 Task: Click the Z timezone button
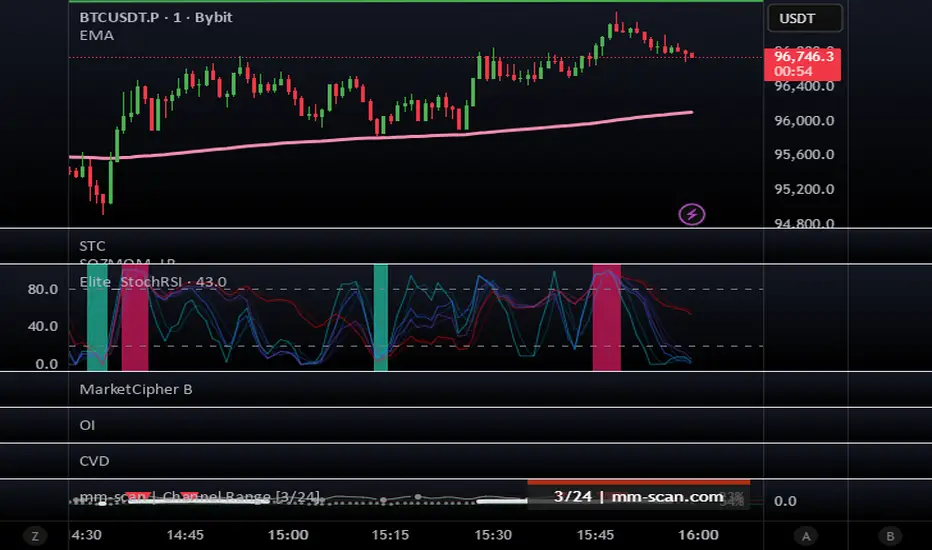[x=35, y=535]
